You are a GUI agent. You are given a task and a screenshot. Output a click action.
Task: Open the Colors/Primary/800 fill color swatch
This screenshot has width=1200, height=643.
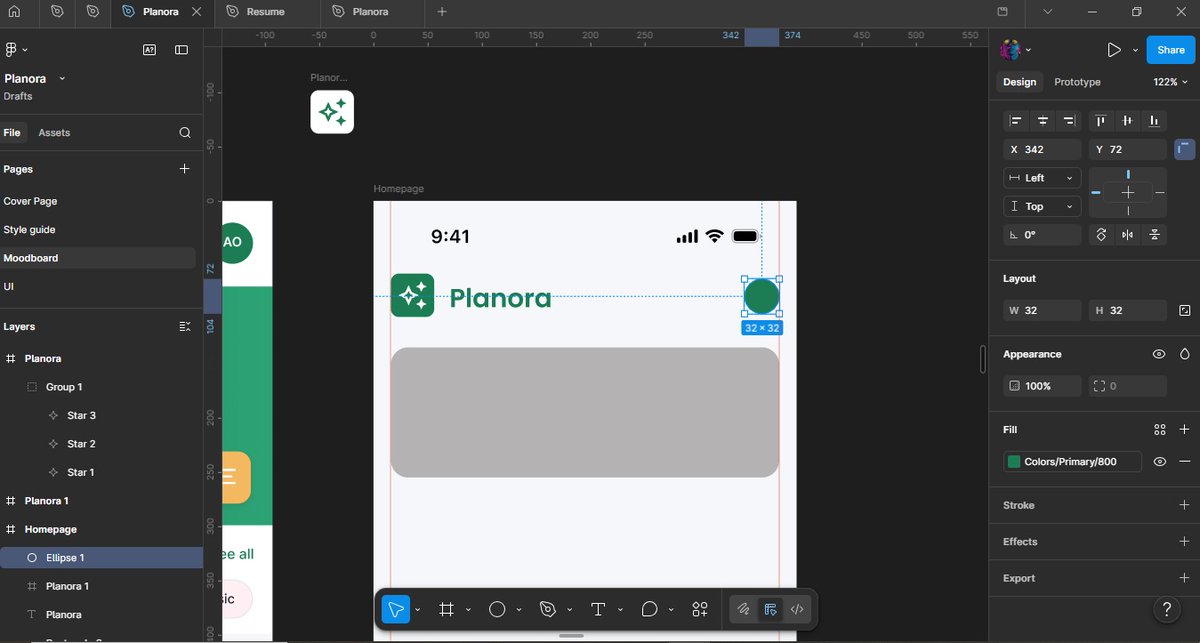pos(1014,462)
